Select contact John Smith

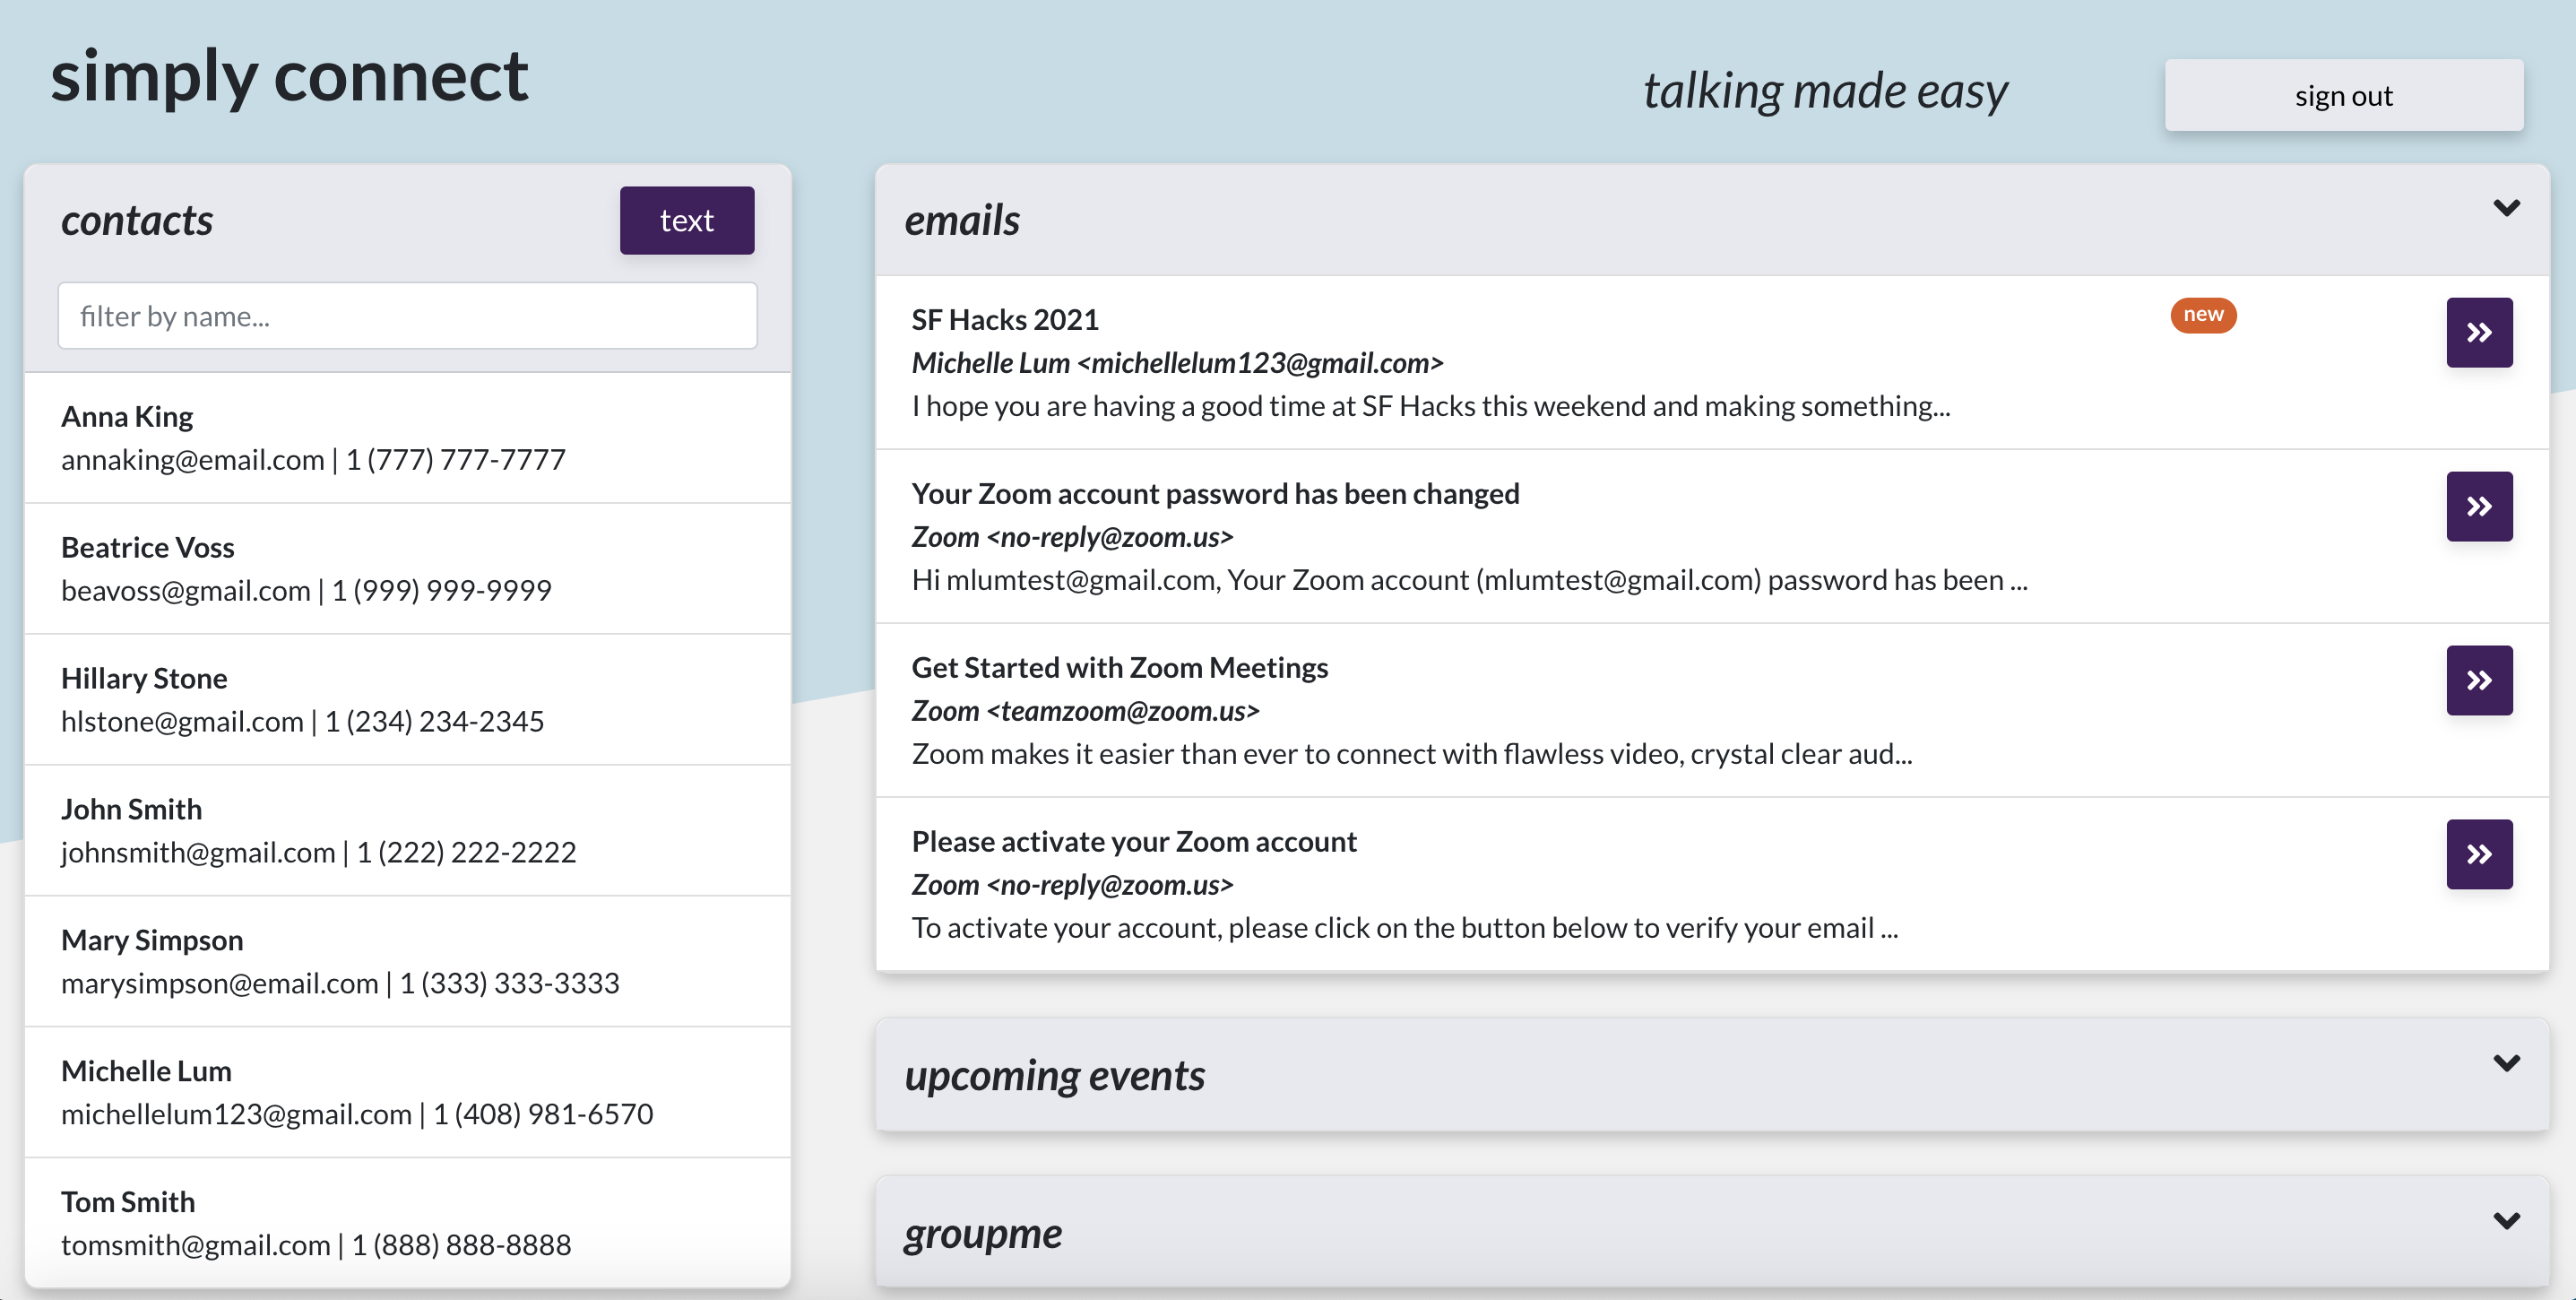point(407,830)
